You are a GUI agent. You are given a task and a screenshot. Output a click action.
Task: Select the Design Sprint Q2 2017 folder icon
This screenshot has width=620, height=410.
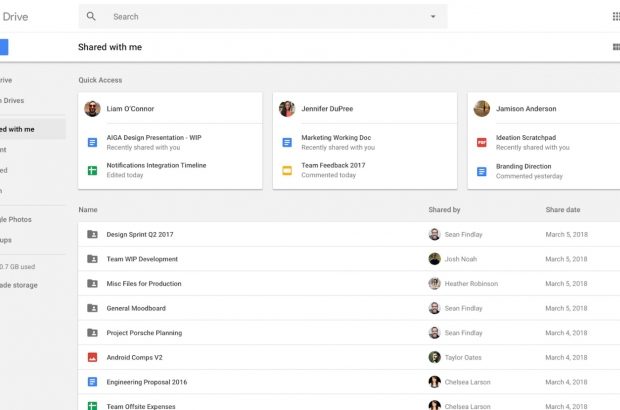(x=92, y=234)
